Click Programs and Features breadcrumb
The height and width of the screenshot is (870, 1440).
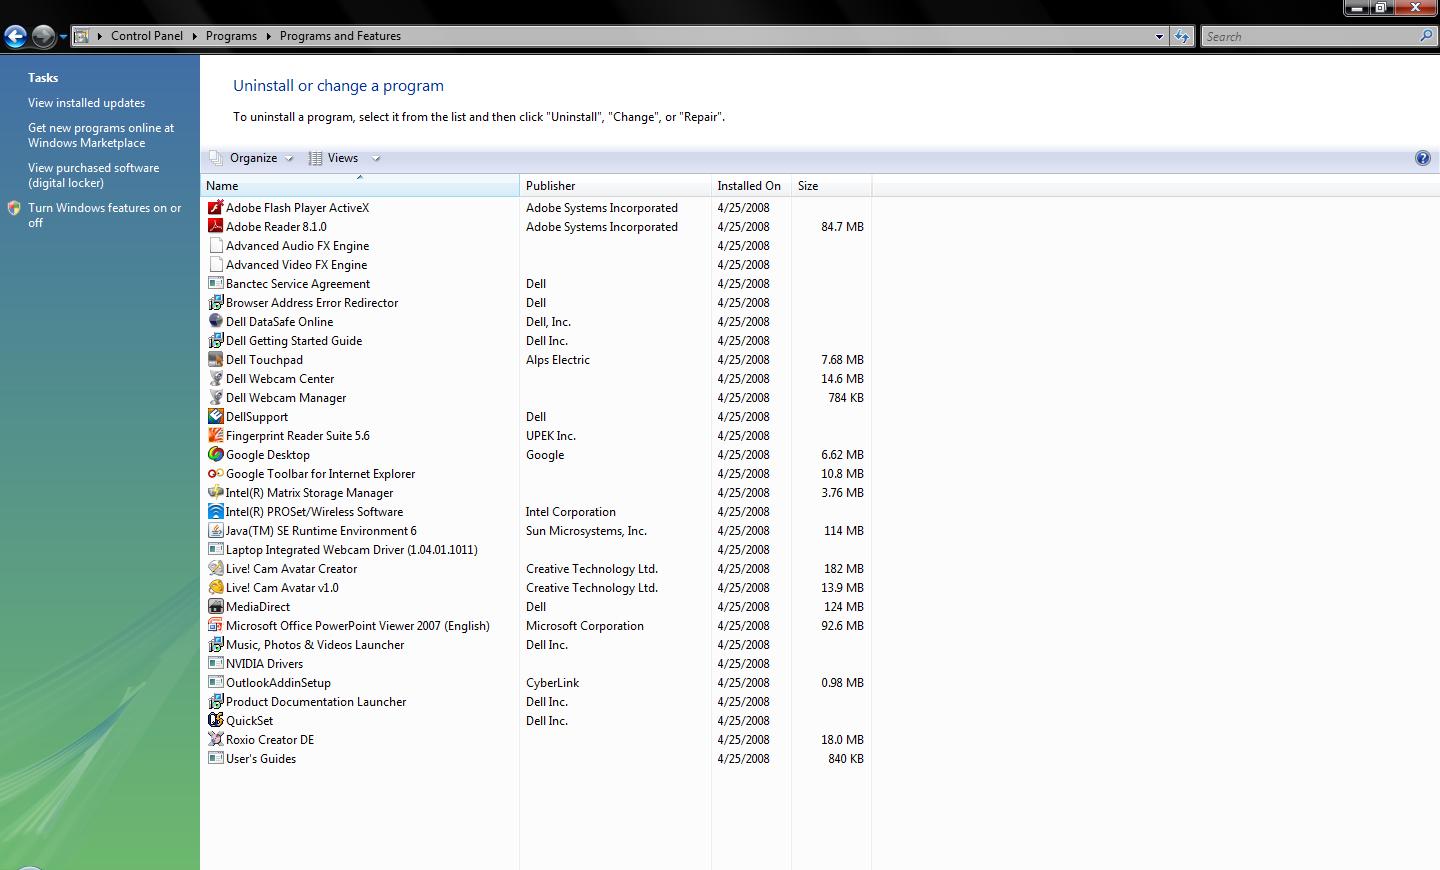(x=340, y=36)
